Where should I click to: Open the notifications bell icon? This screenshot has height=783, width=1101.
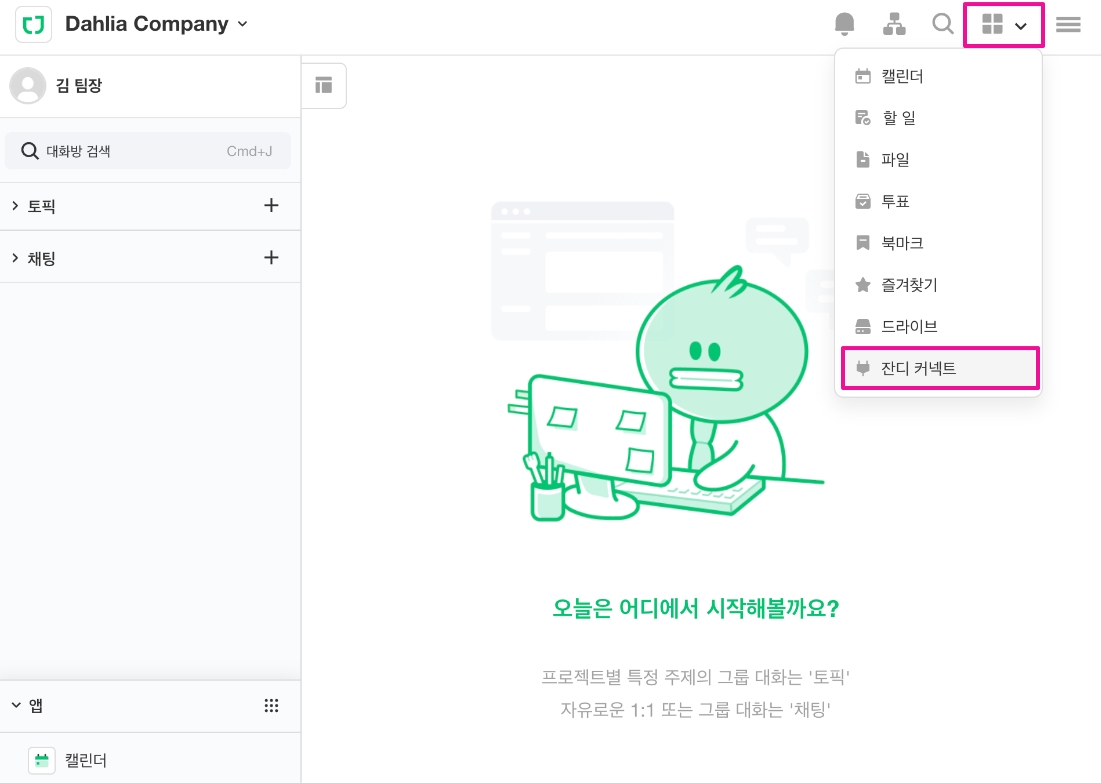844,25
